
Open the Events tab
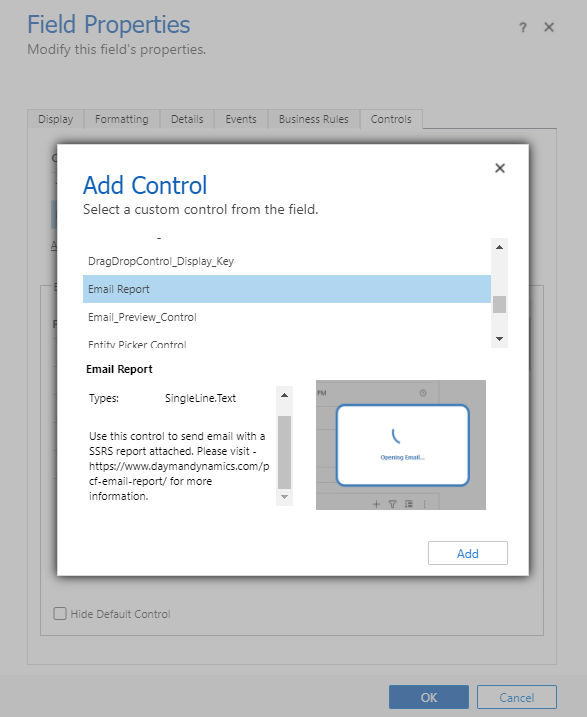click(x=240, y=119)
